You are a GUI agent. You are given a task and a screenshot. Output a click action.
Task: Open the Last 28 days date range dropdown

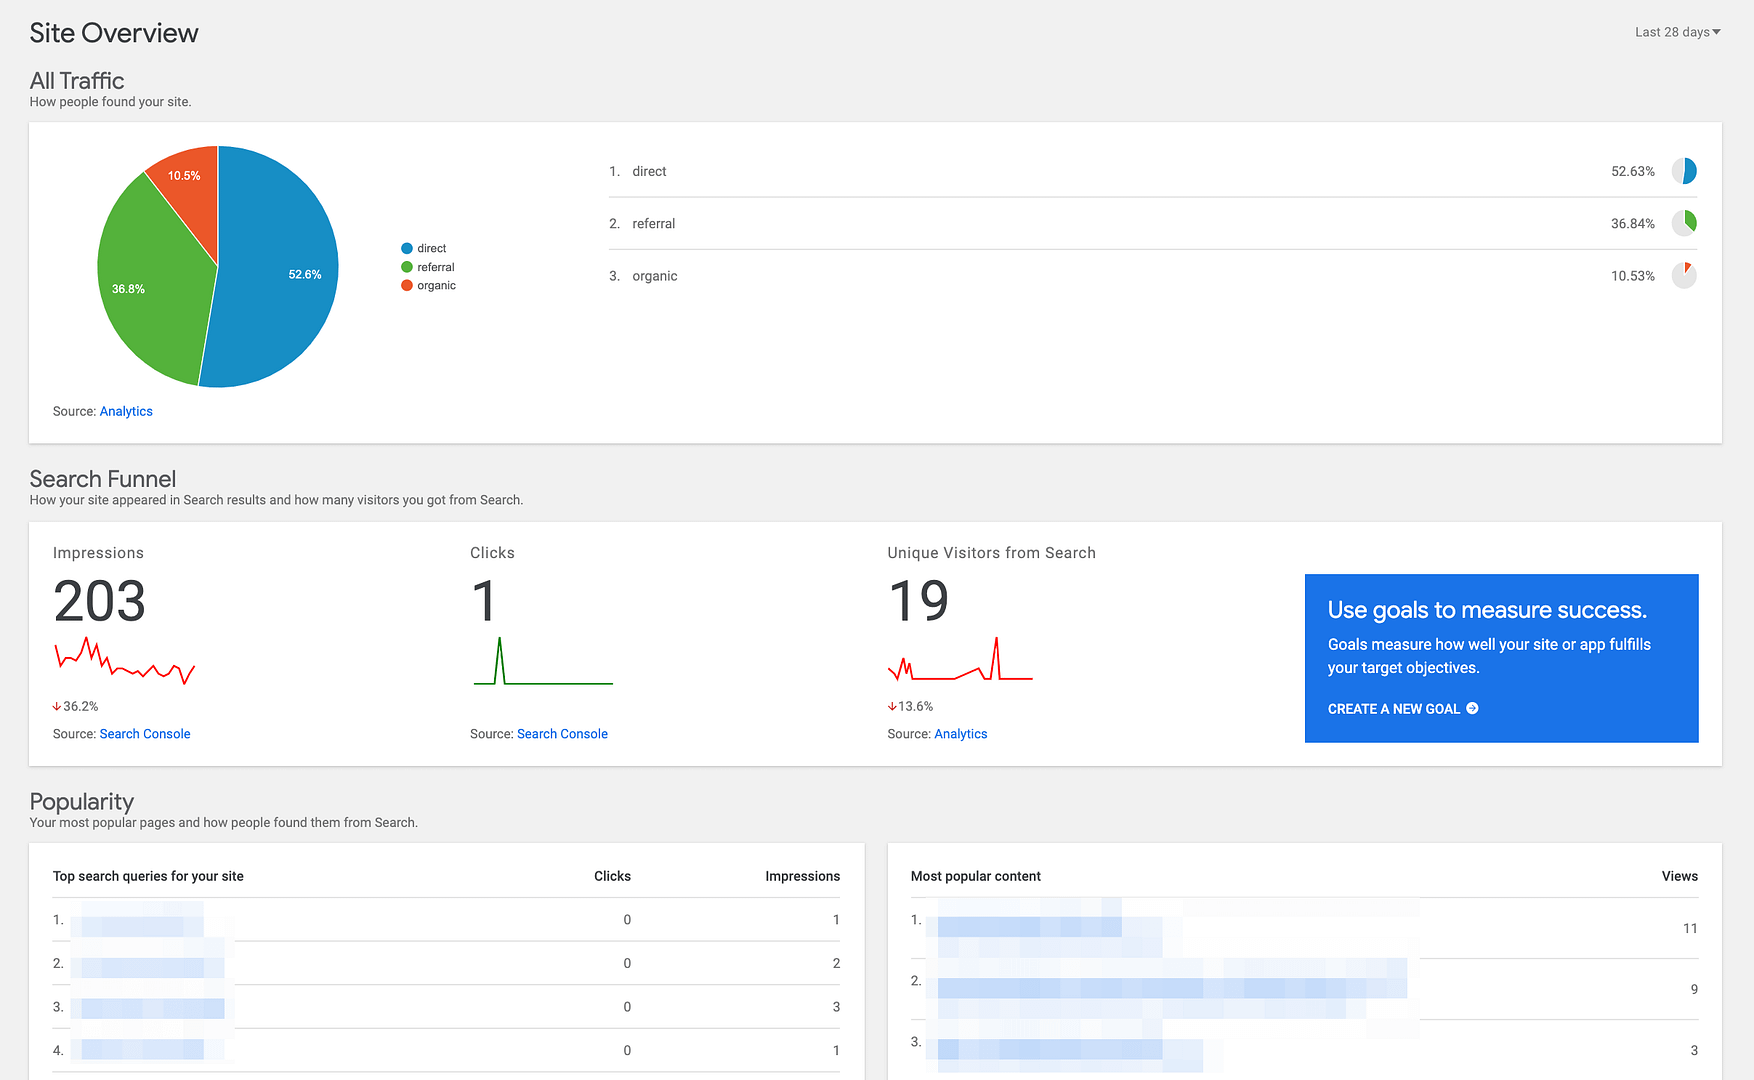1676,31
